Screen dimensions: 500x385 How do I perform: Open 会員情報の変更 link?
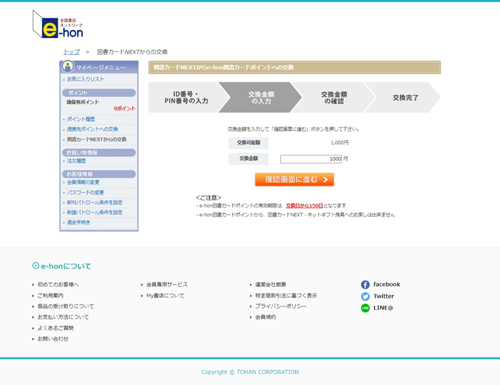[x=83, y=182]
